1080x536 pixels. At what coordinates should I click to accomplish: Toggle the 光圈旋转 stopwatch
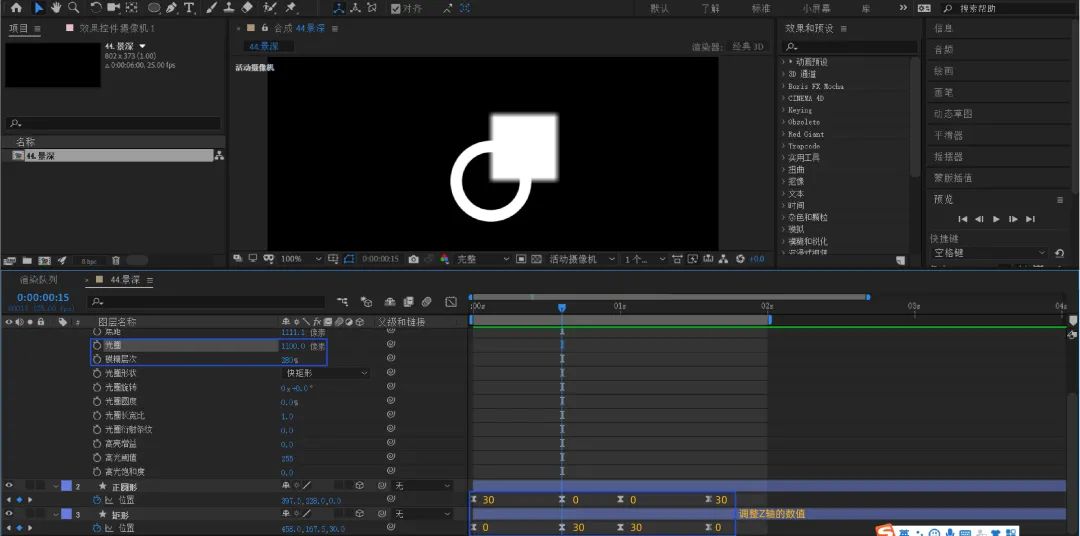point(97,387)
